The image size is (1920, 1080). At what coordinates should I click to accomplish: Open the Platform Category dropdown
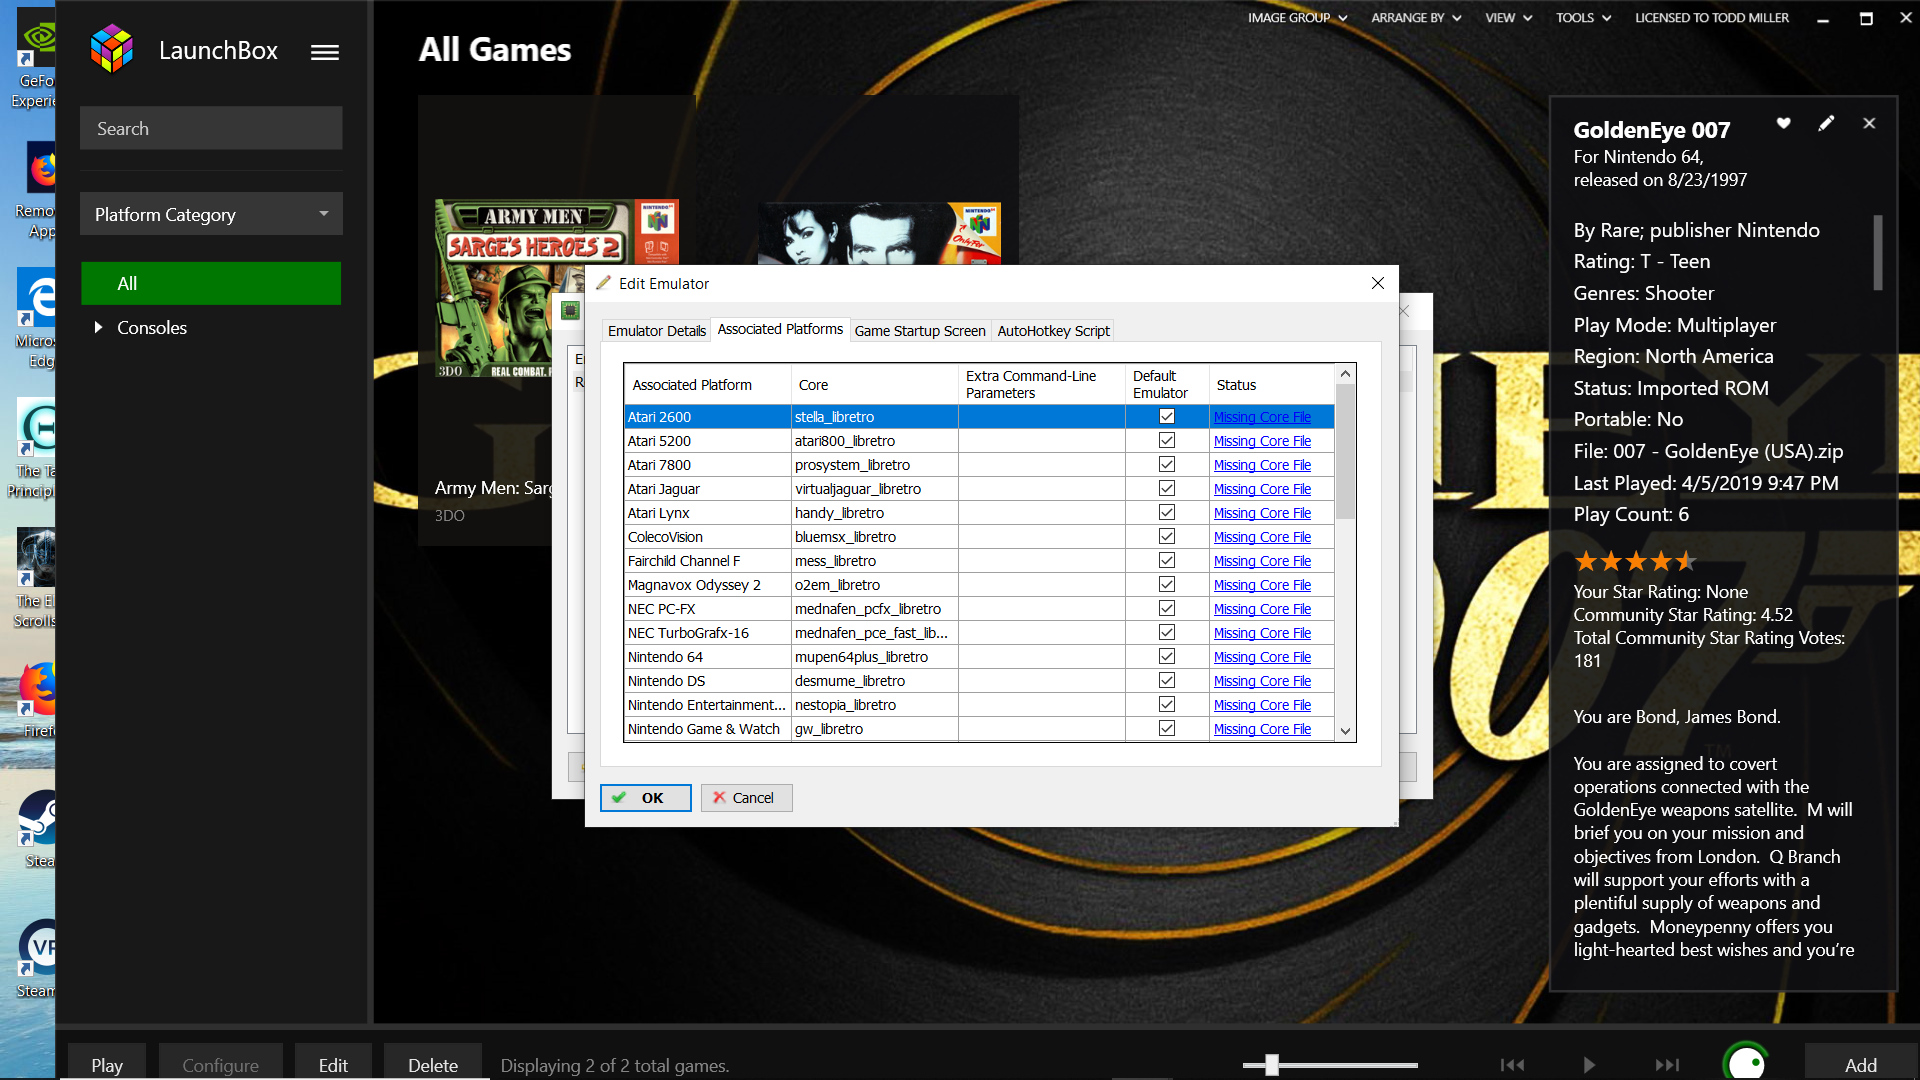(211, 214)
